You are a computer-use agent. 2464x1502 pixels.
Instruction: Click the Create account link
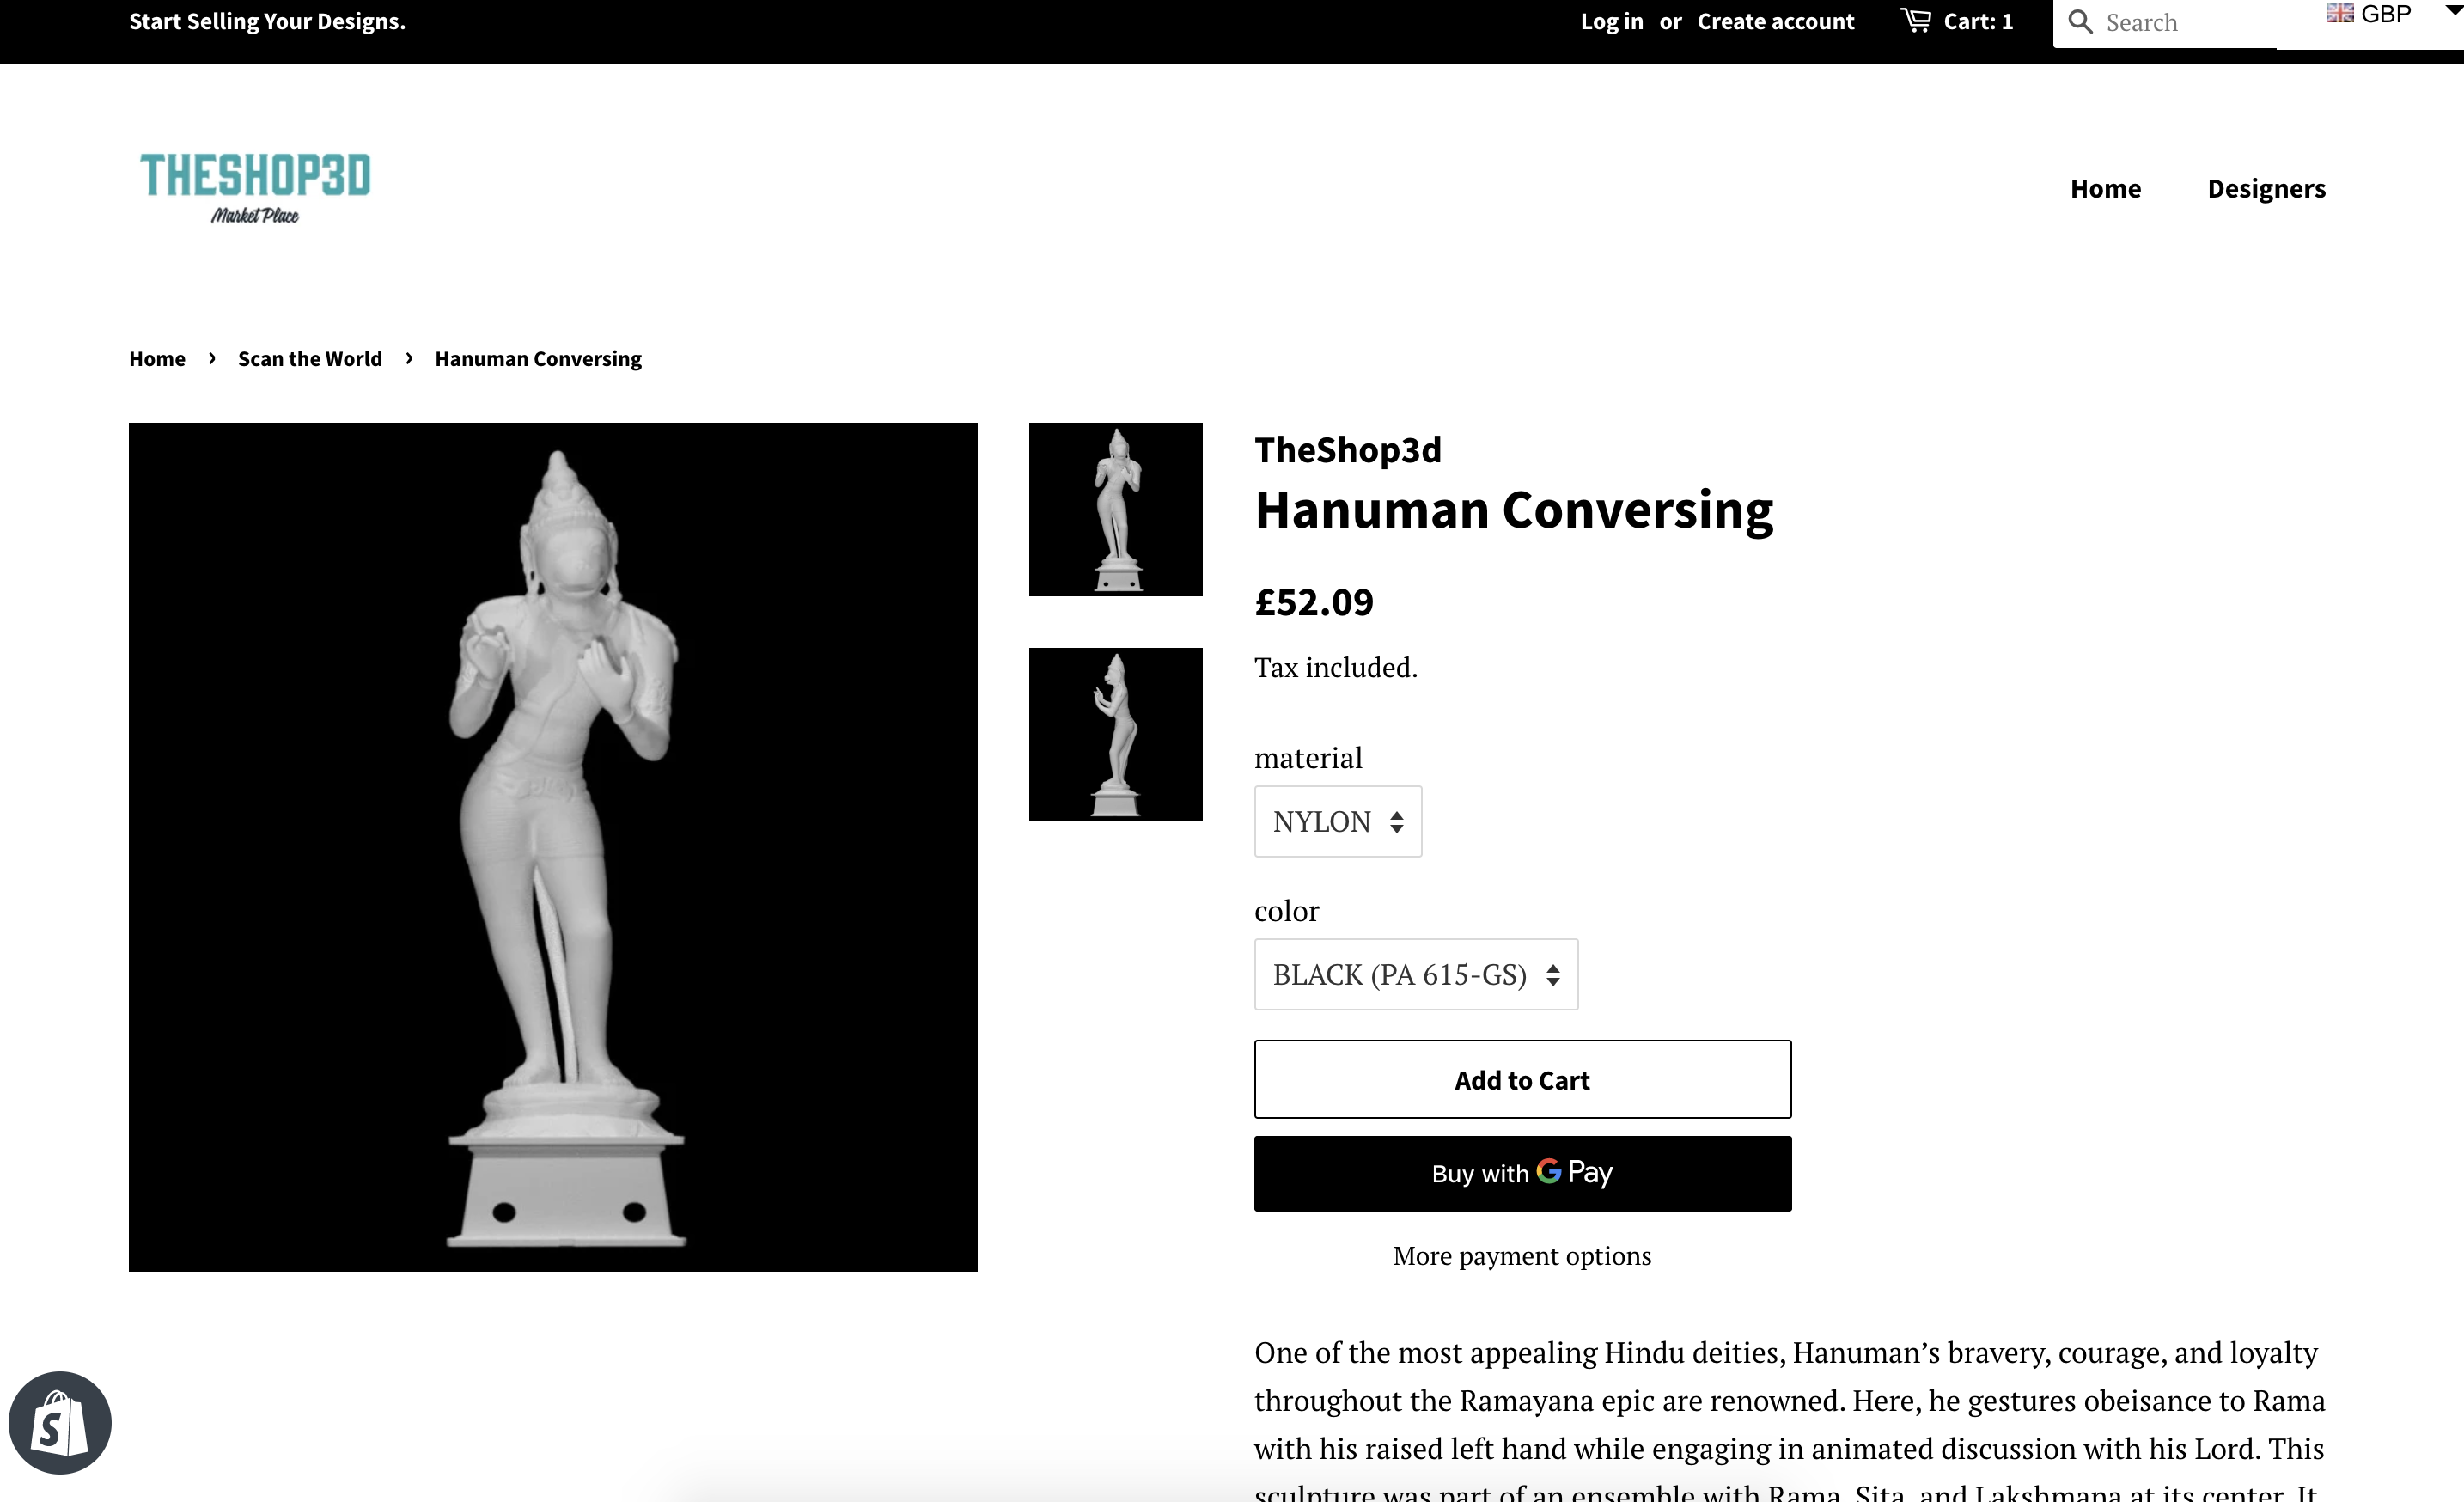(x=1775, y=21)
